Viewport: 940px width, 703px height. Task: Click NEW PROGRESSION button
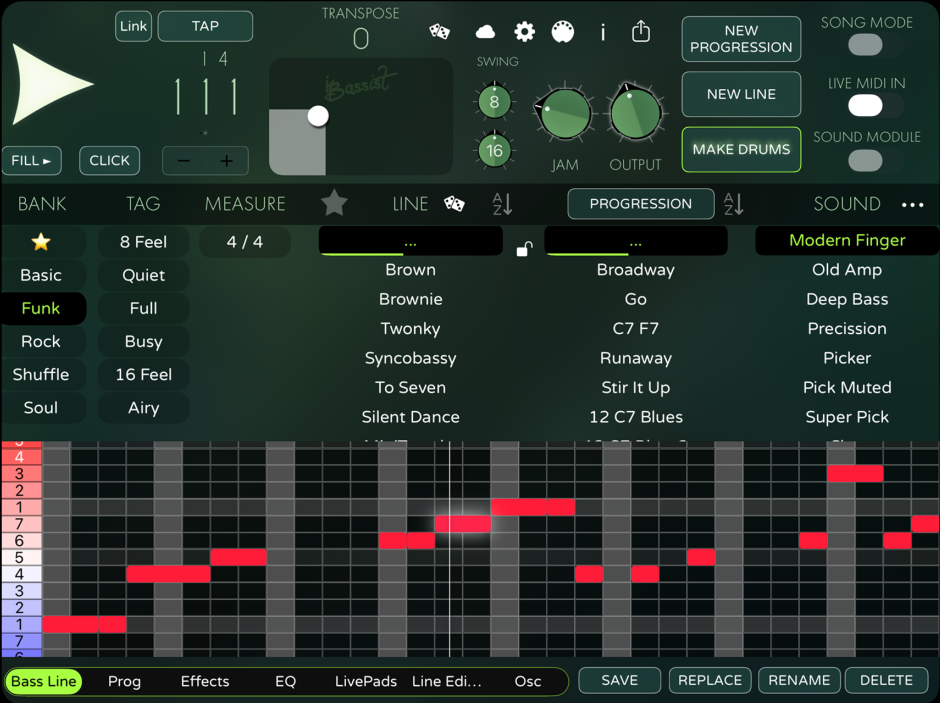(x=741, y=39)
